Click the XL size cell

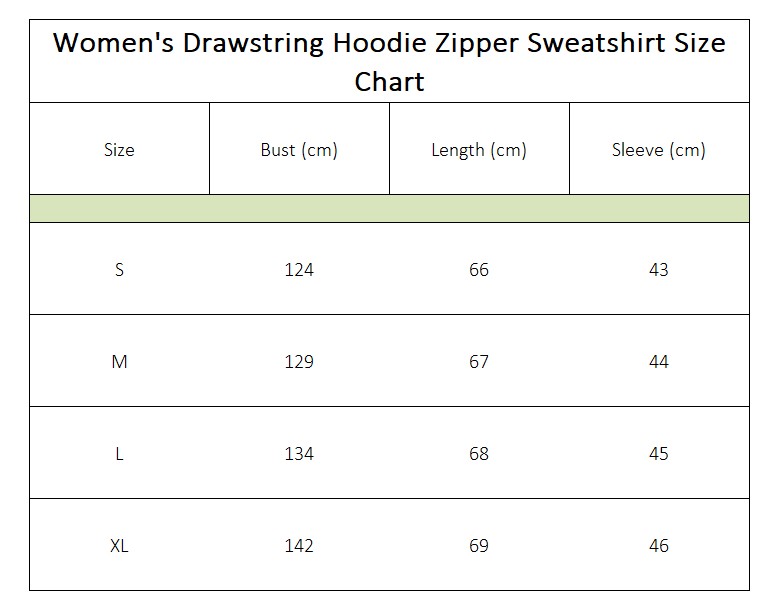coord(119,545)
